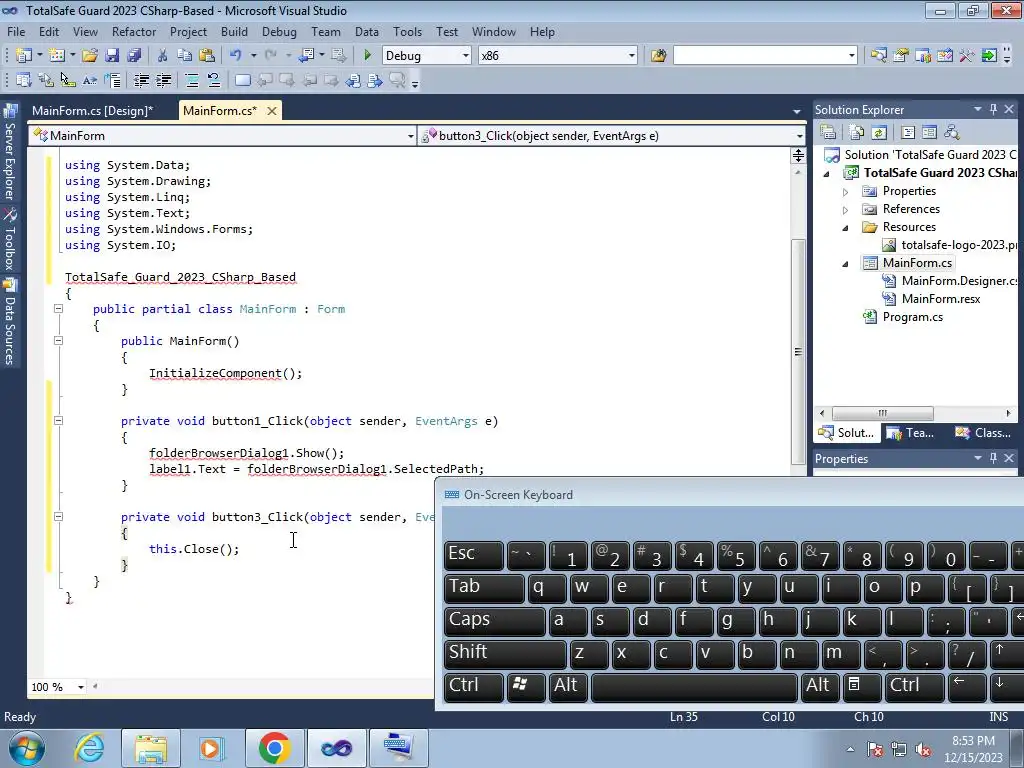Open Internet Explorer from the taskbar
Image resolution: width=1024 pixels, height=768 pixels.
[x=89, y=748]
